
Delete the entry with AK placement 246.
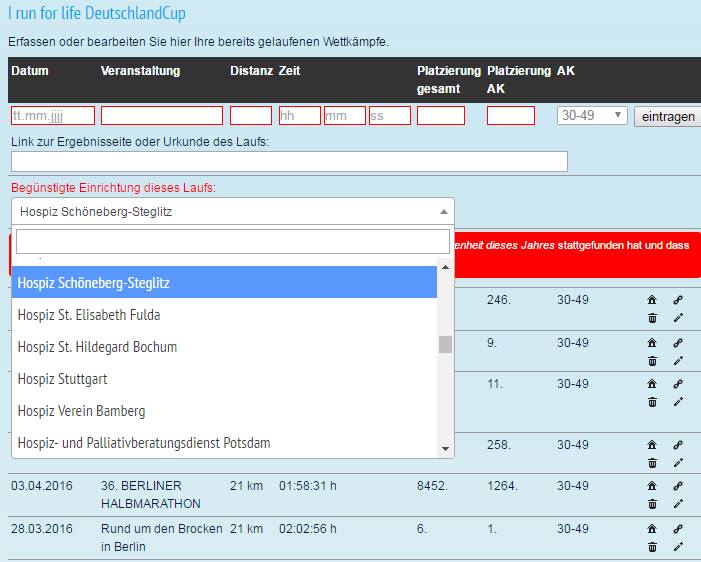652,318
